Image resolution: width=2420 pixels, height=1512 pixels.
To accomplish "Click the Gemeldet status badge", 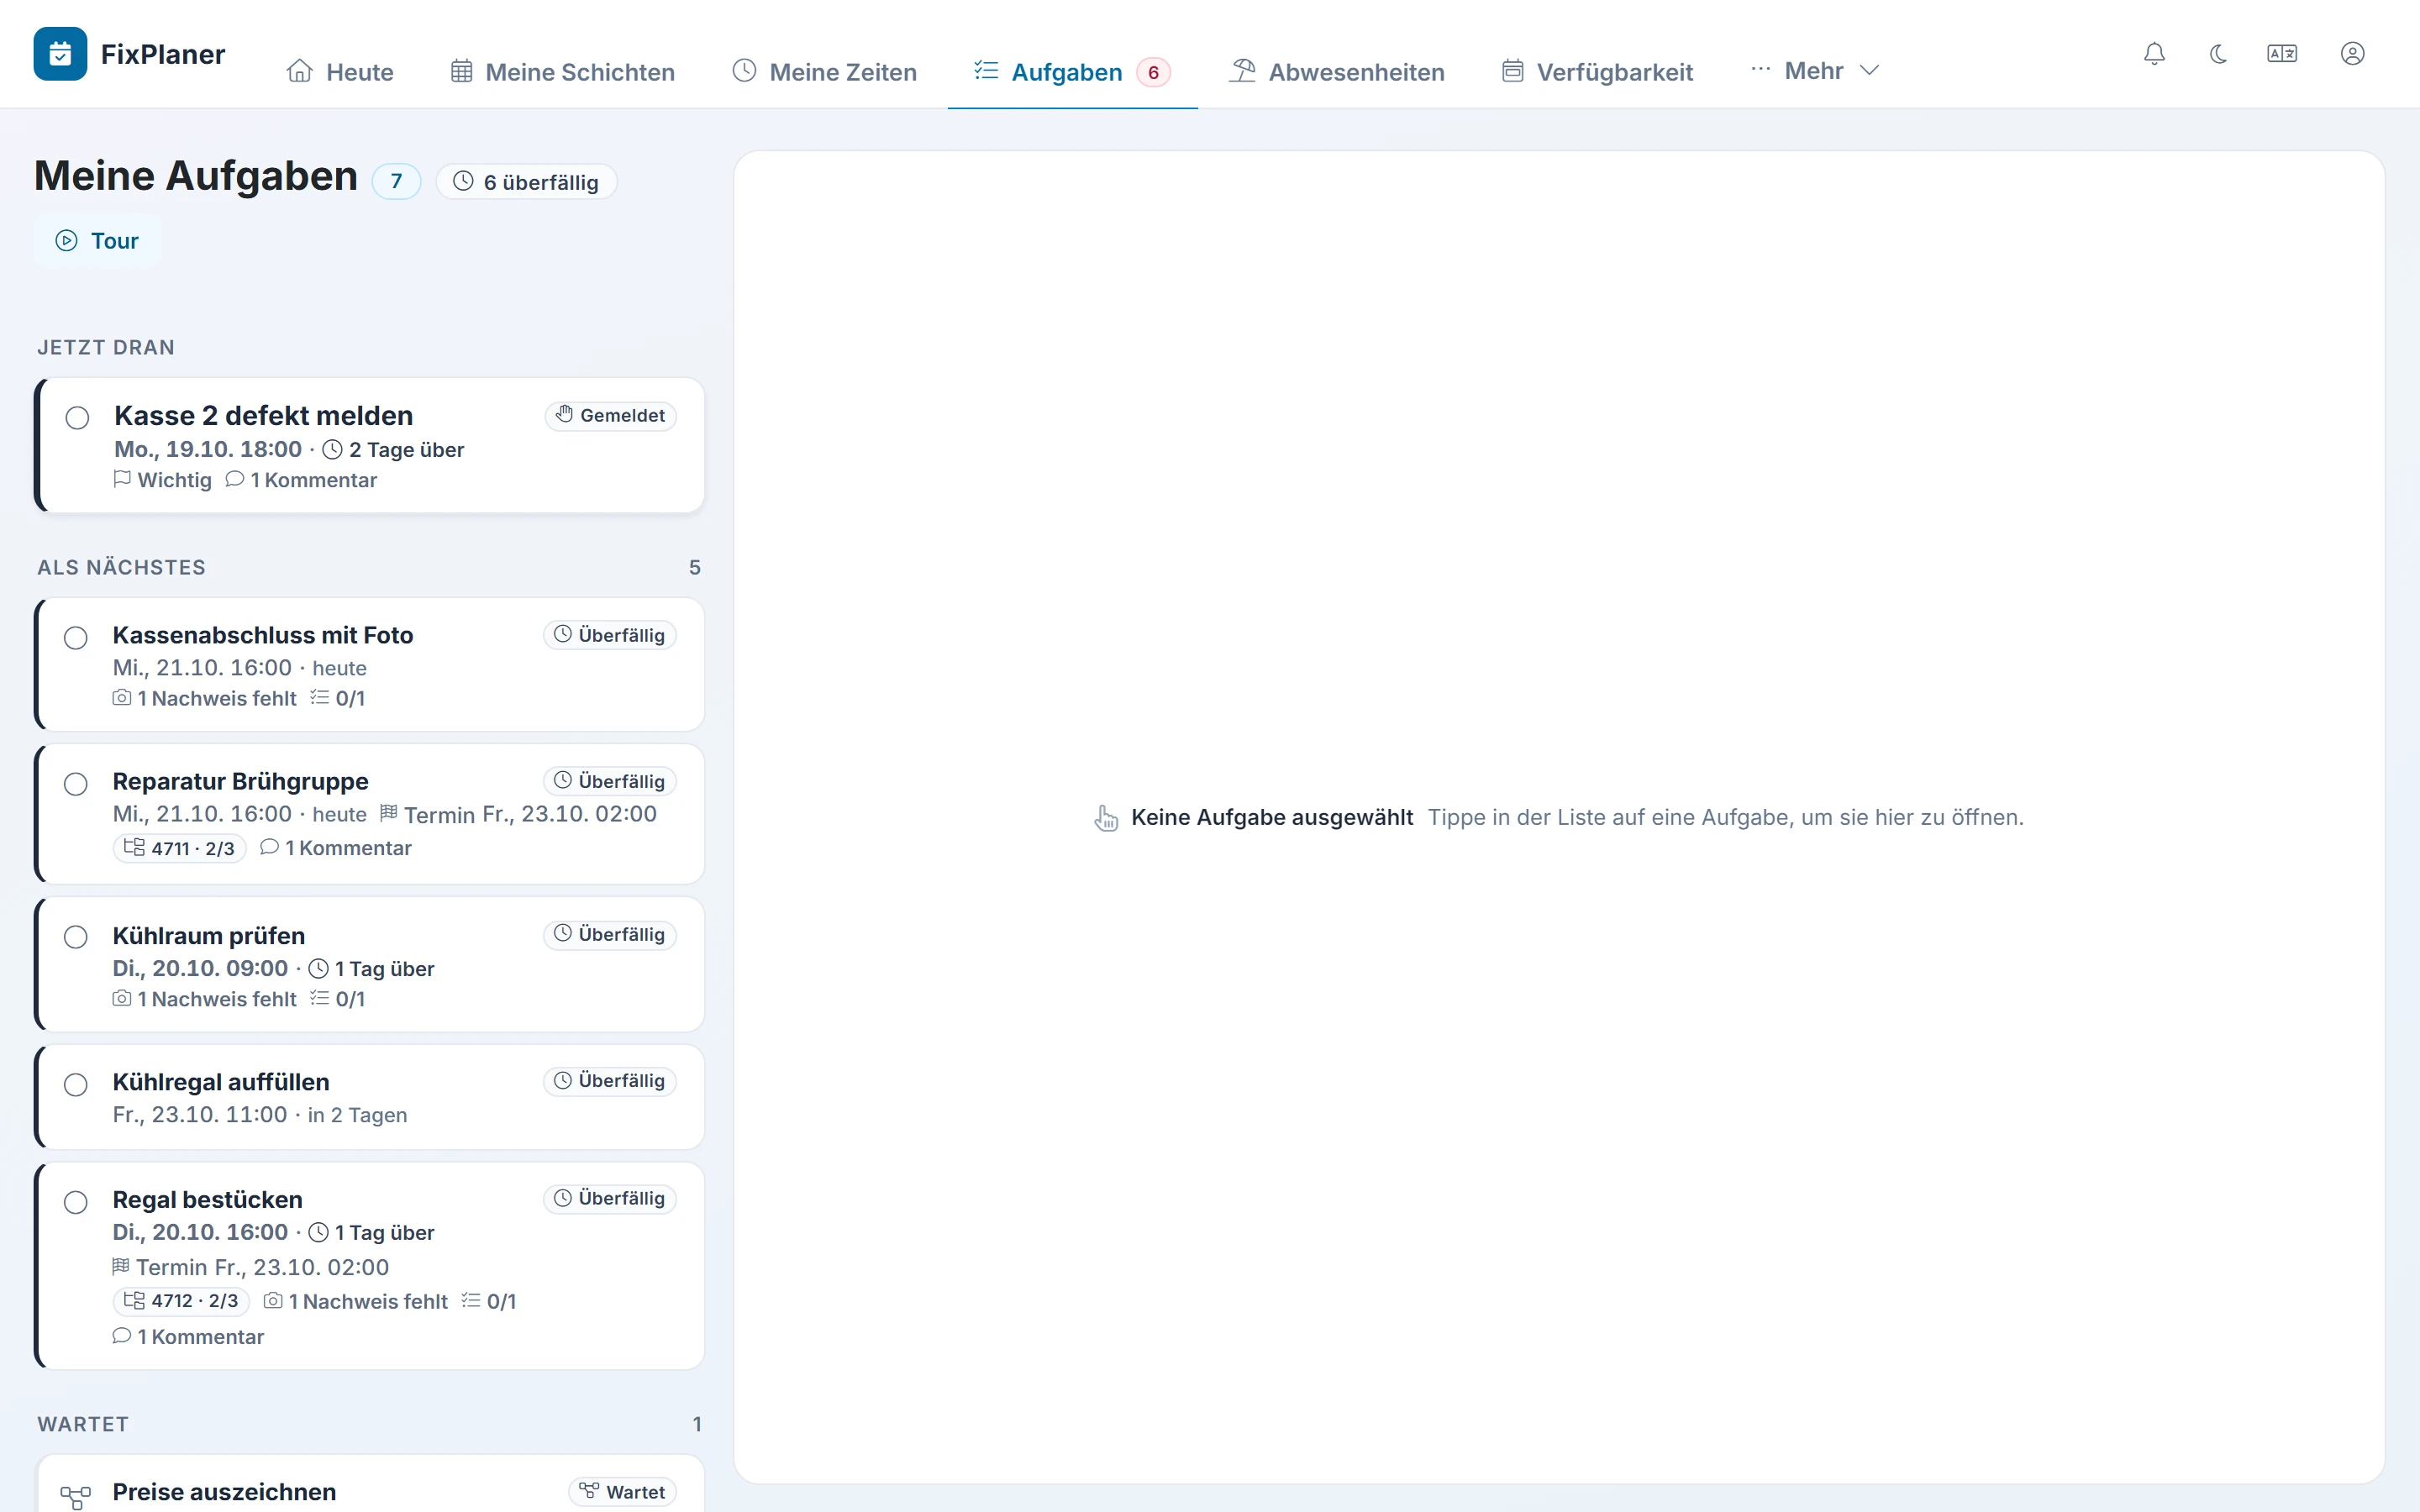I will click(x=611, y=415).
